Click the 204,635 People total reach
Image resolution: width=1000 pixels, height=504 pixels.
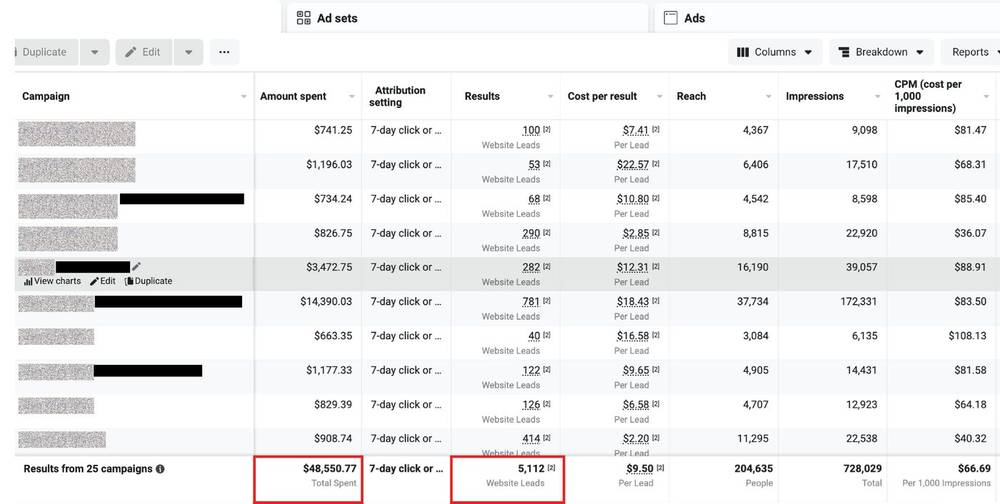[753, 469]
